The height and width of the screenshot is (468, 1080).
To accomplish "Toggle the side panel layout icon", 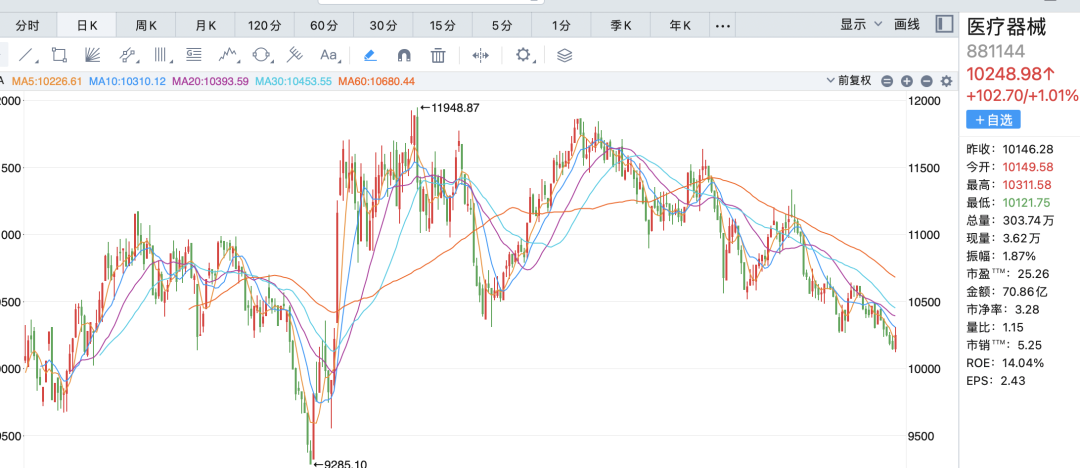I will tap(943, 24).
